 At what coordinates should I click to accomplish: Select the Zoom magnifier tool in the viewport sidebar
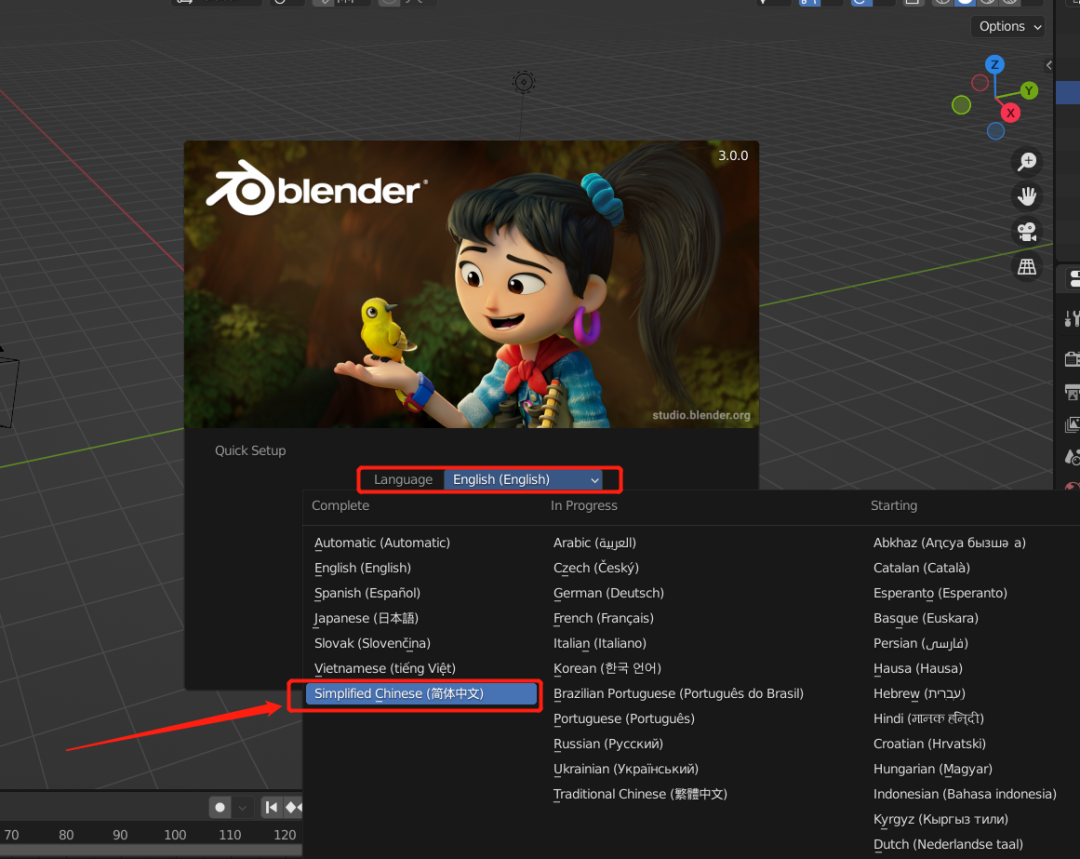coord(1027,161)
